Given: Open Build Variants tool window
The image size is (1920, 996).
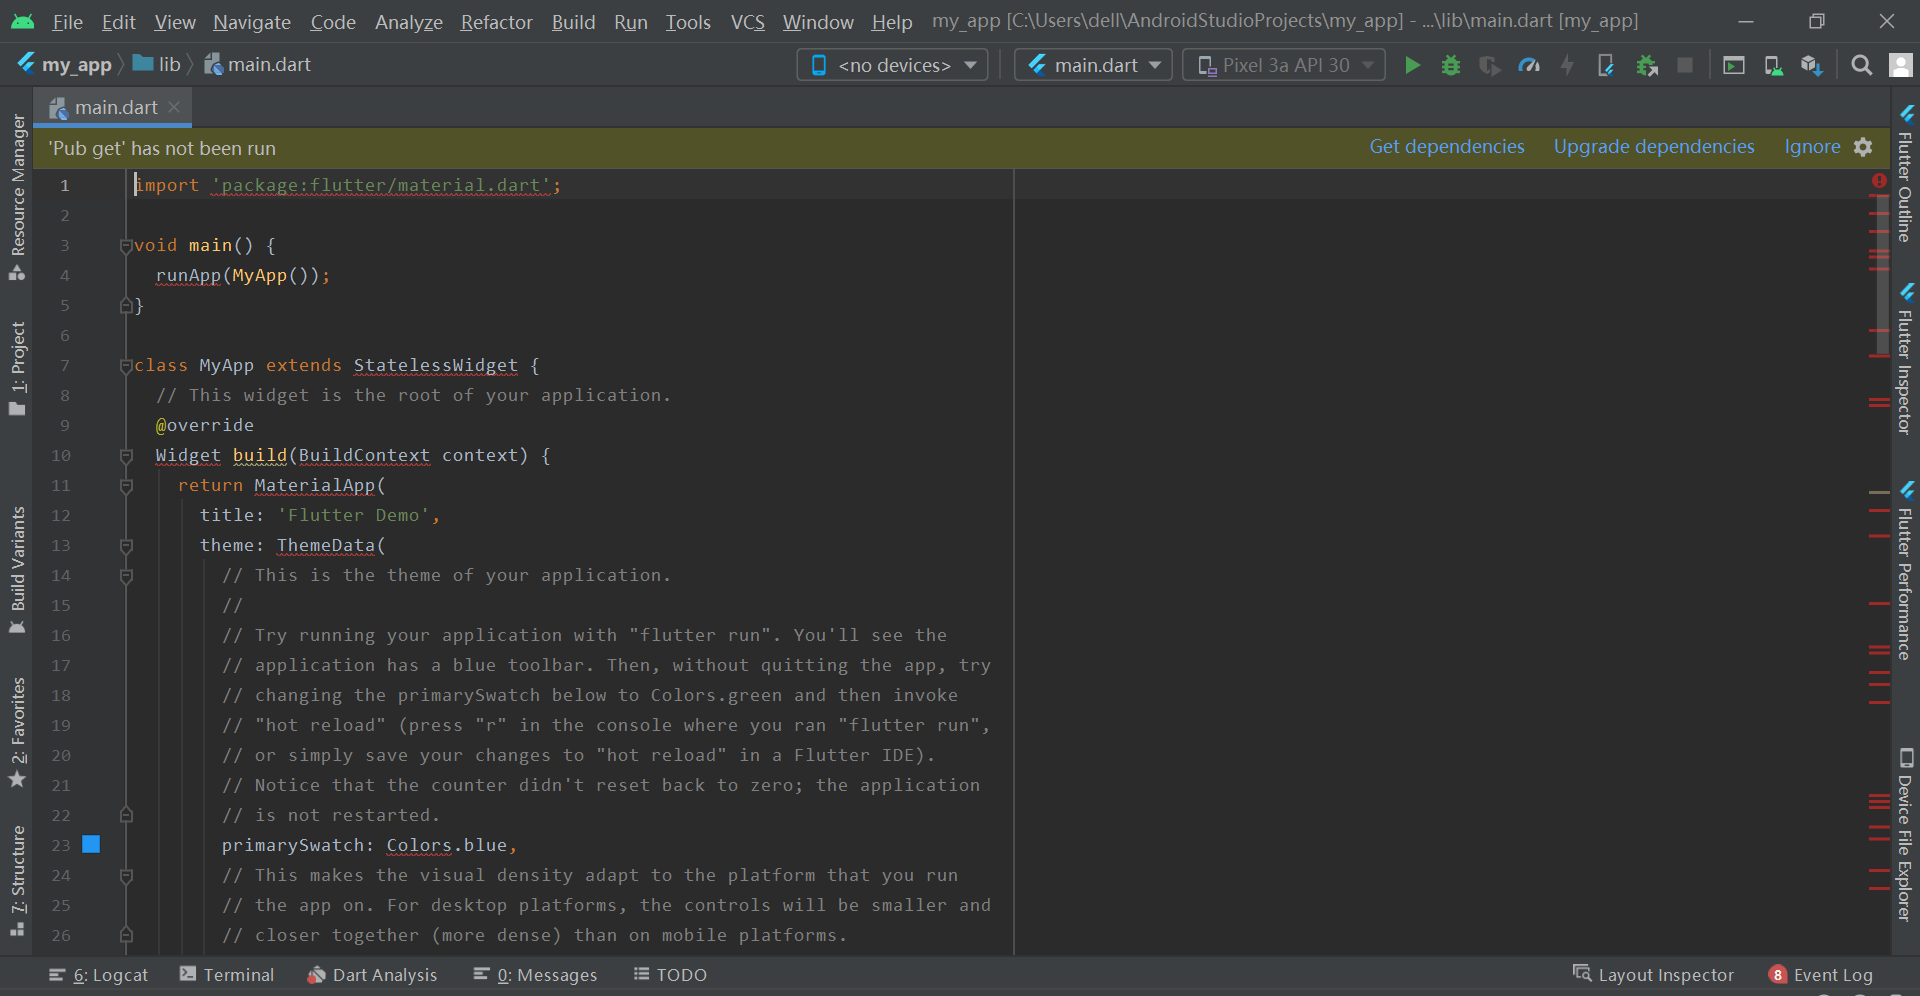Looking at the screenshot, I should click(x=17, y=570).
